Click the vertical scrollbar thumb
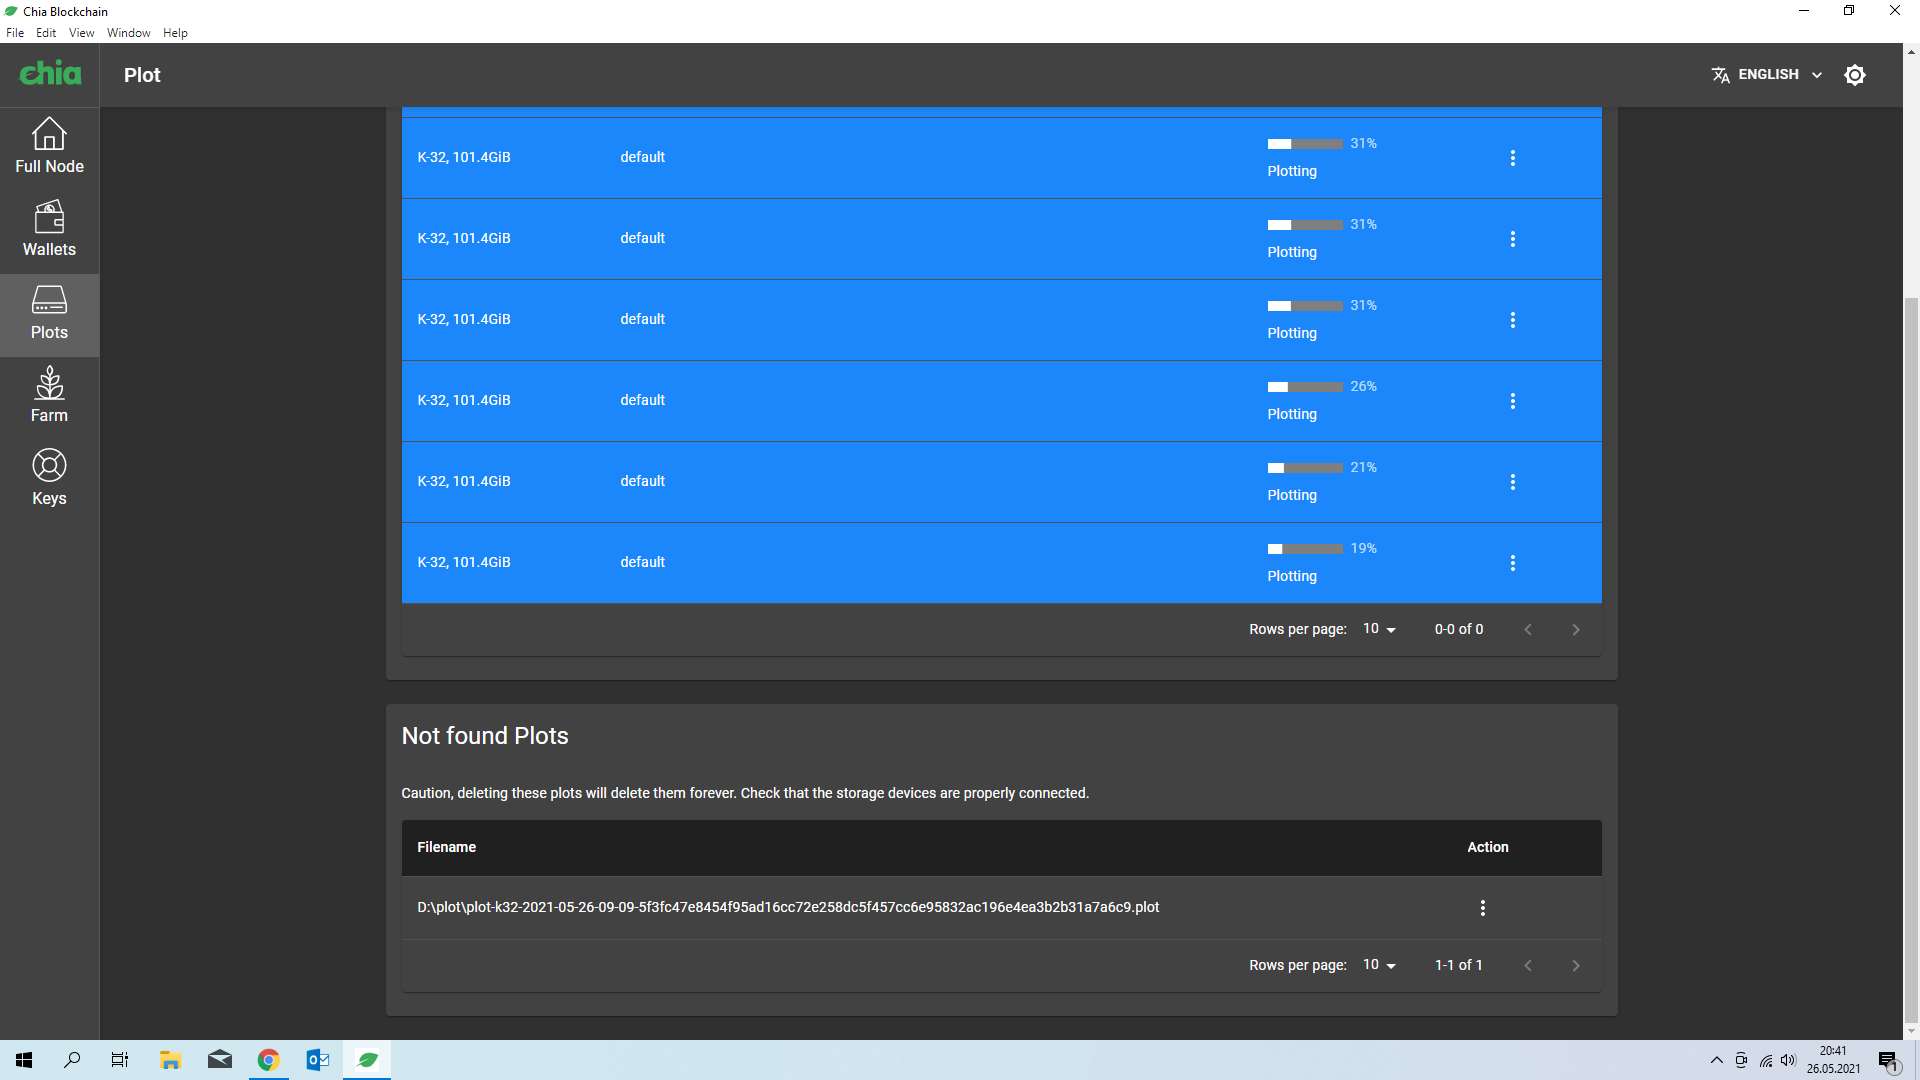 point(1911,660)
